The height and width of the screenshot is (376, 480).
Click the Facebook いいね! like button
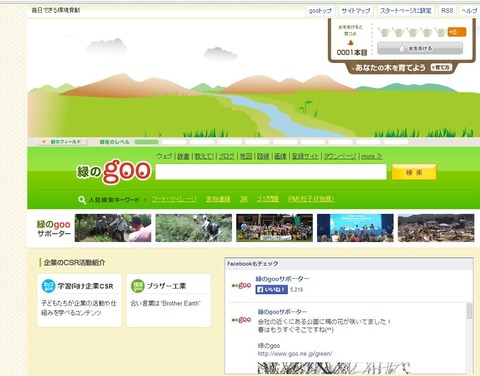tap(271, 289)
